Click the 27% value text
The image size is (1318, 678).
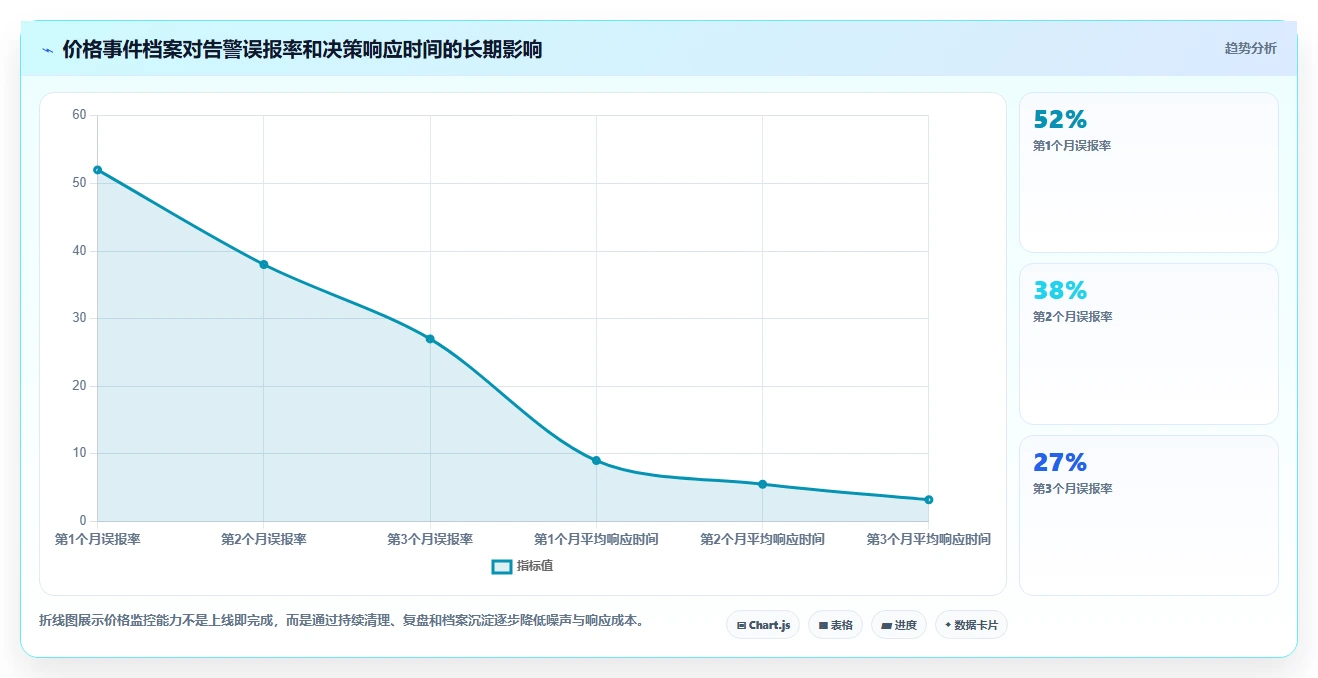(x=1060, y=463)
